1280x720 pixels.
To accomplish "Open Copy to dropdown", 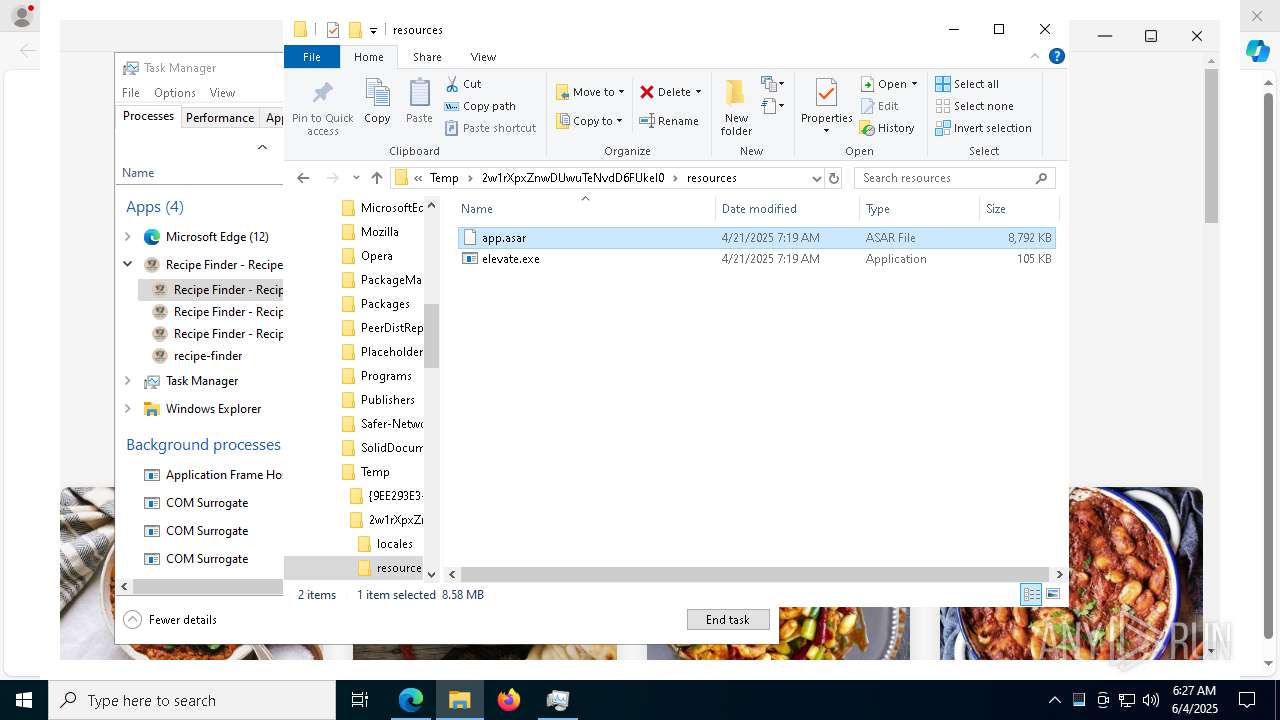I will tap(589, 121).
